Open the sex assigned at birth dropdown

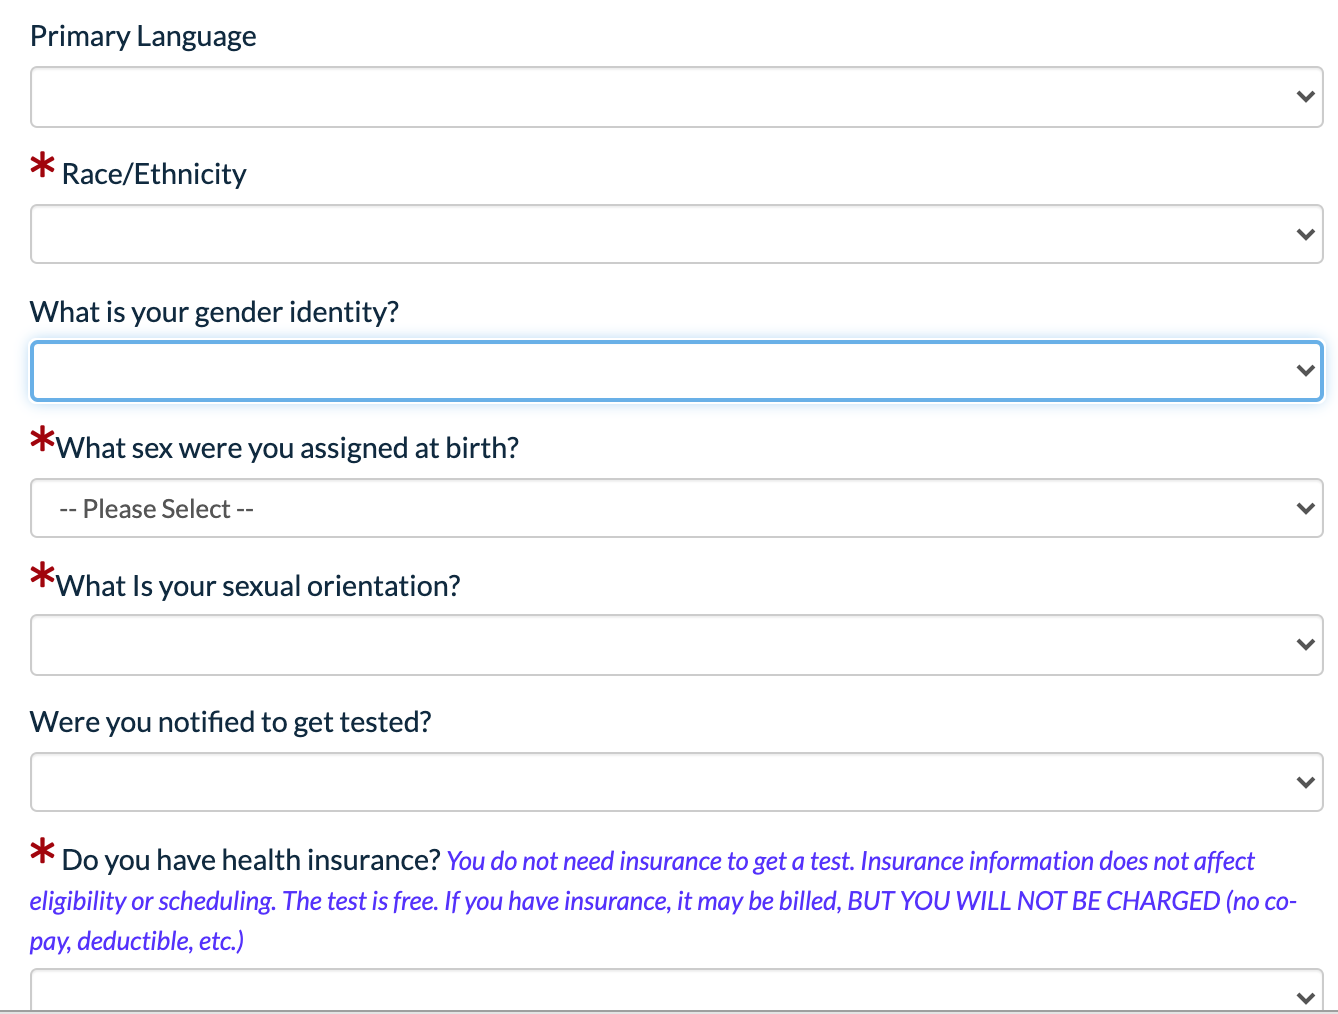pos(676,508)
